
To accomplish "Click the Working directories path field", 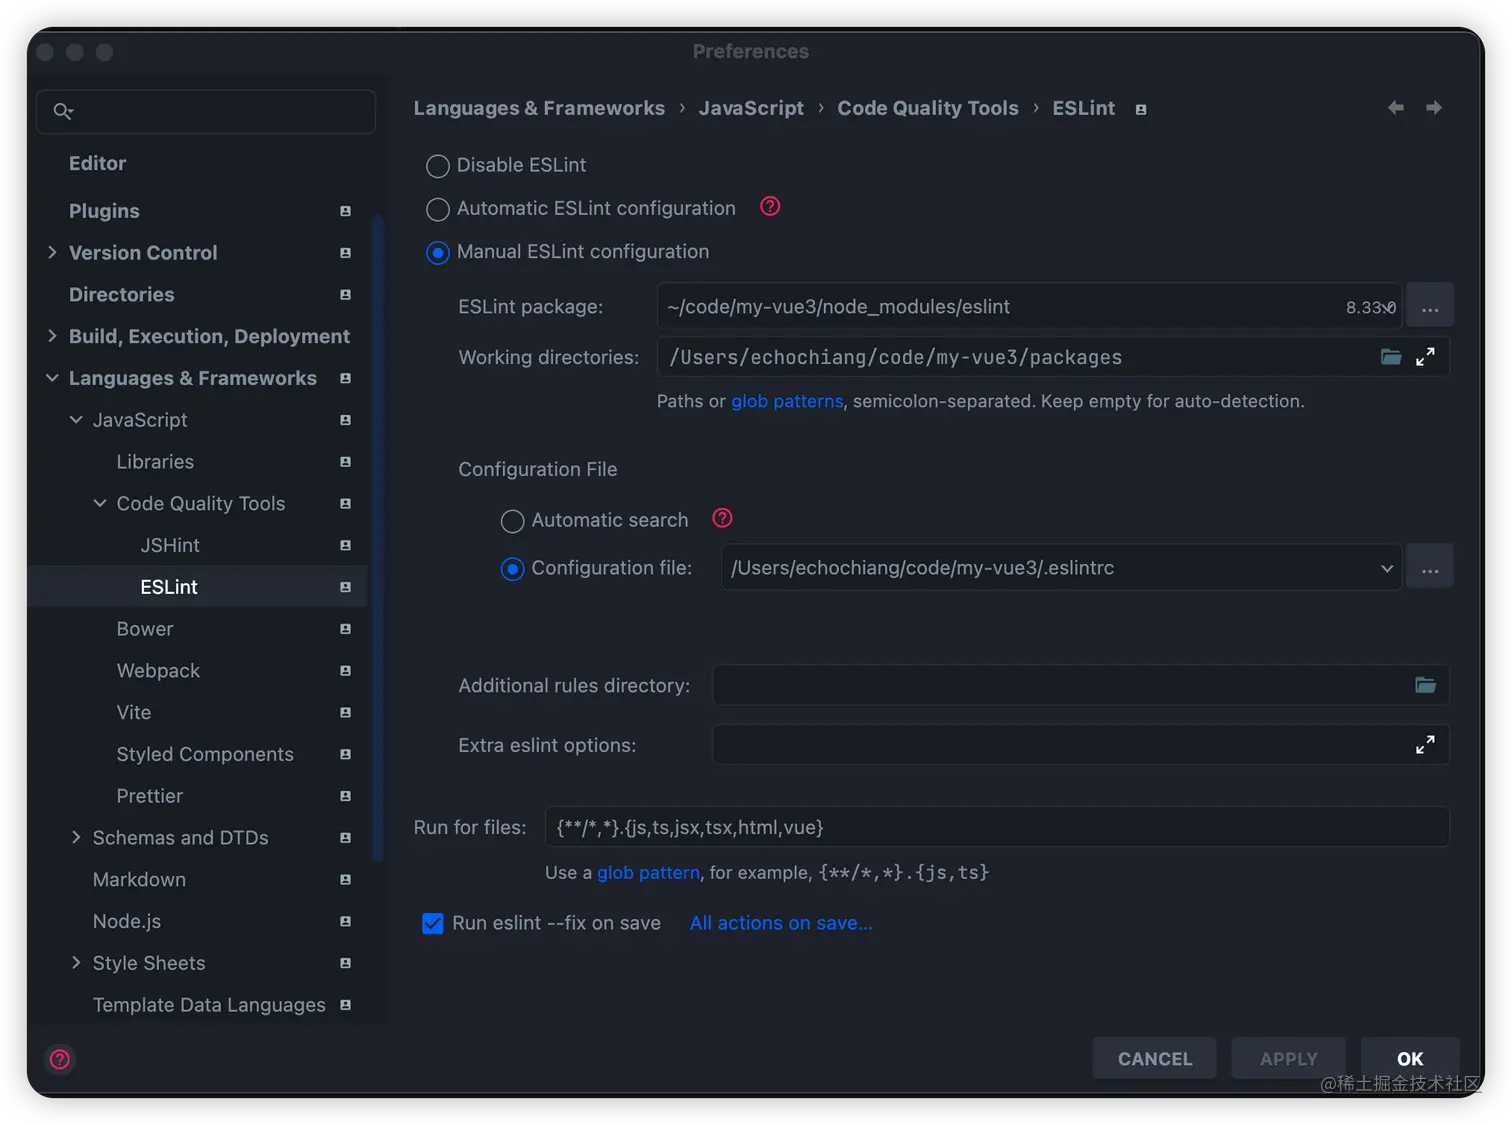I will tap(1053, 357).
